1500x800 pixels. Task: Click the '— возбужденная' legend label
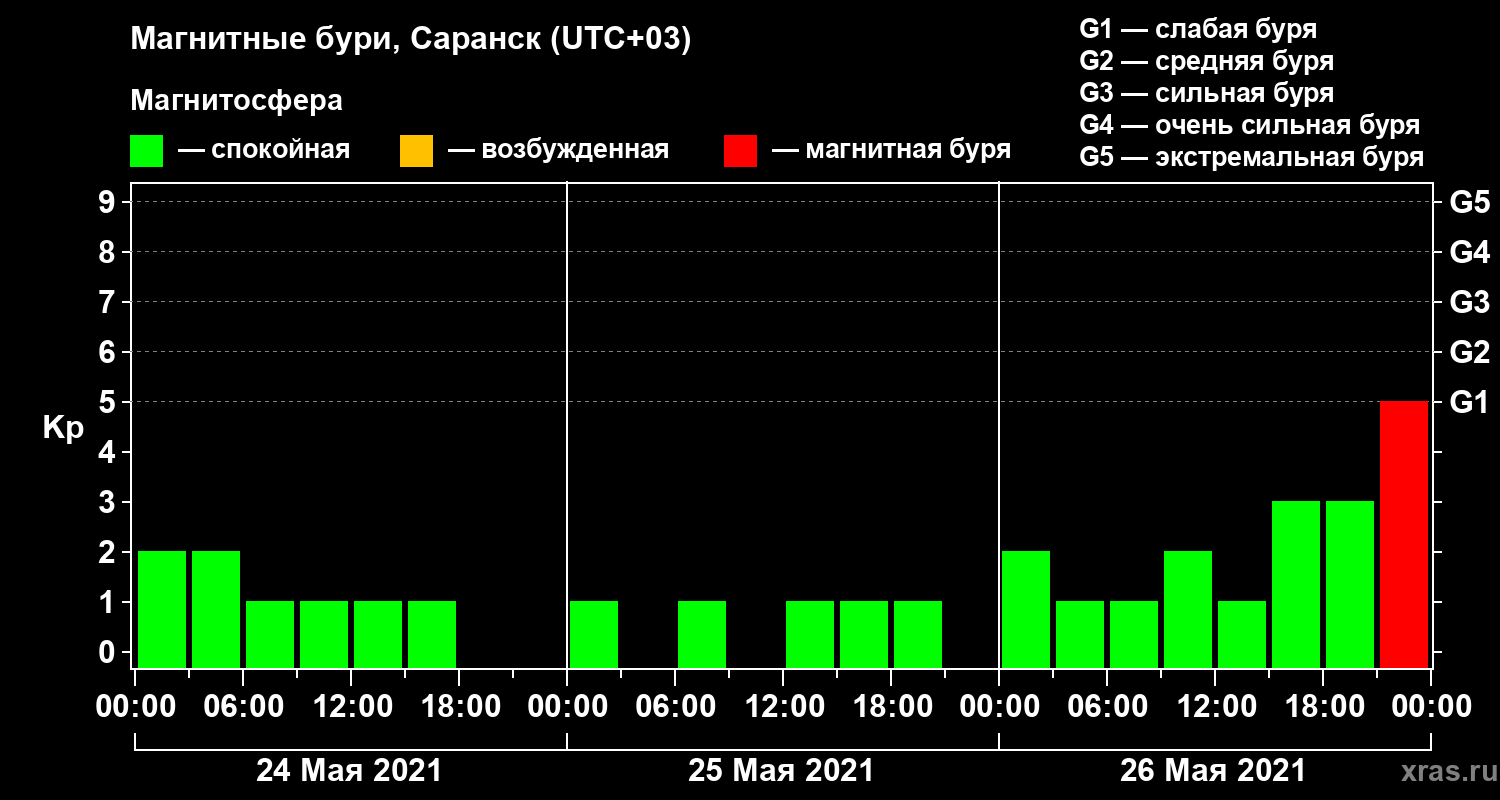tap(558, 151)
